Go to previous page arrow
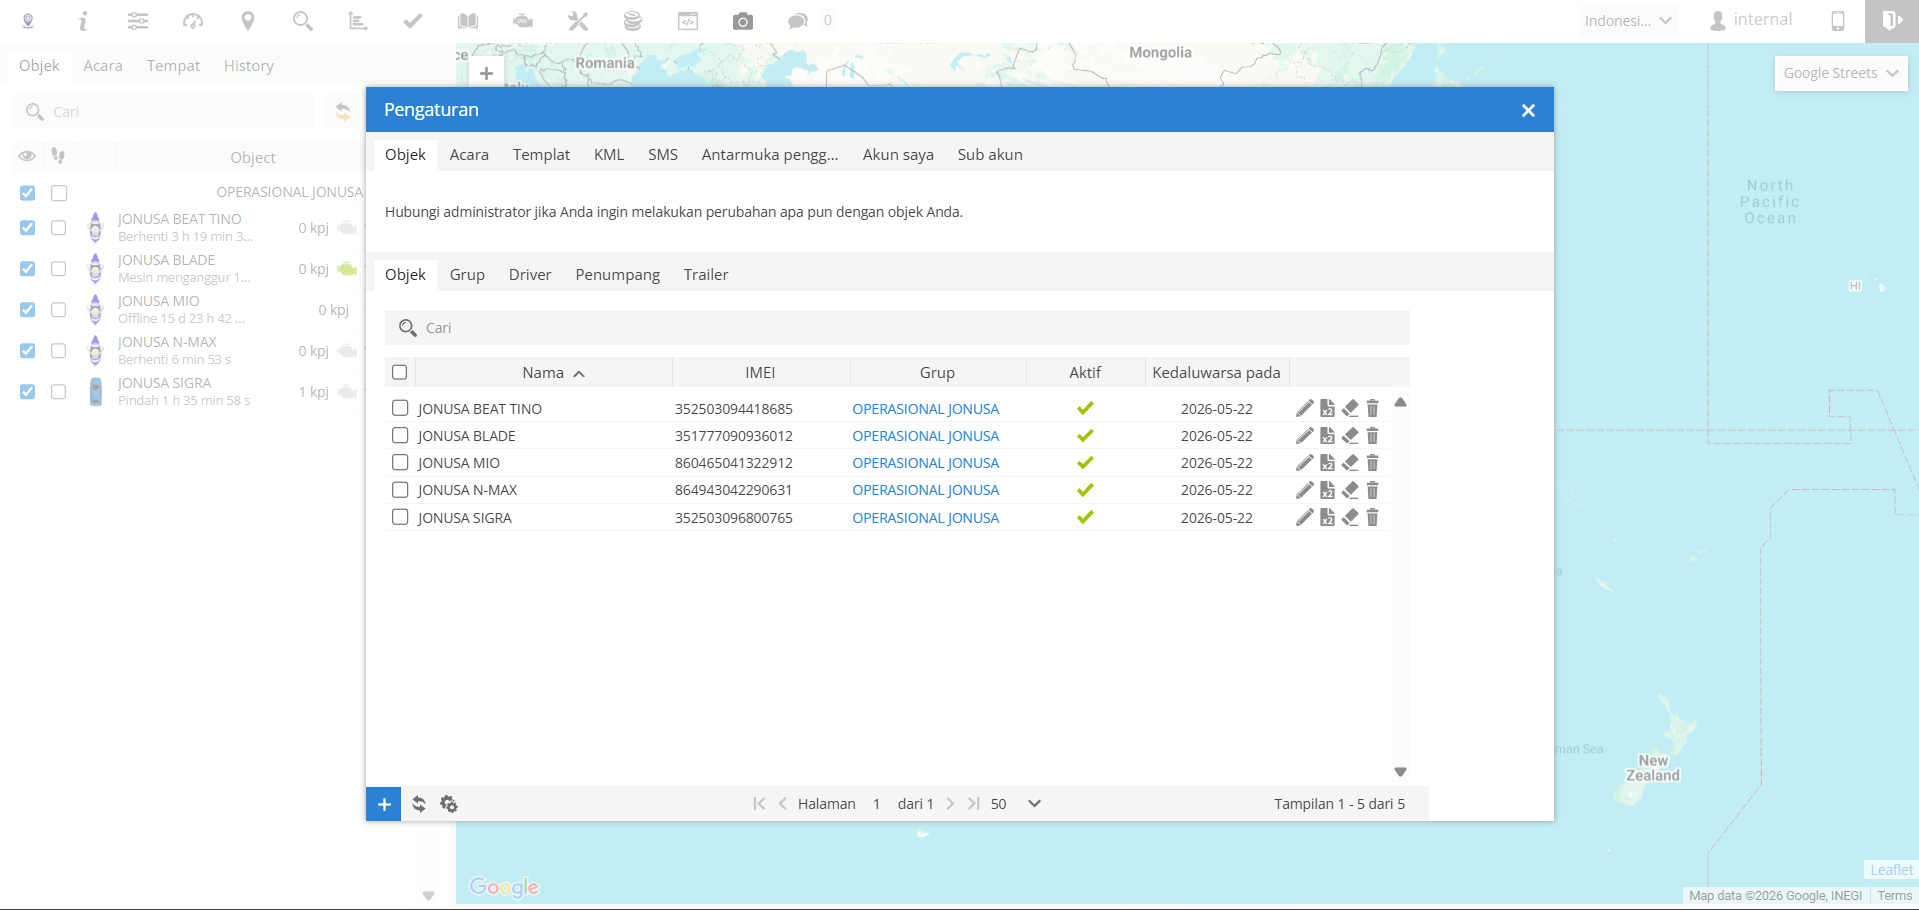 (x=783, y=804)
